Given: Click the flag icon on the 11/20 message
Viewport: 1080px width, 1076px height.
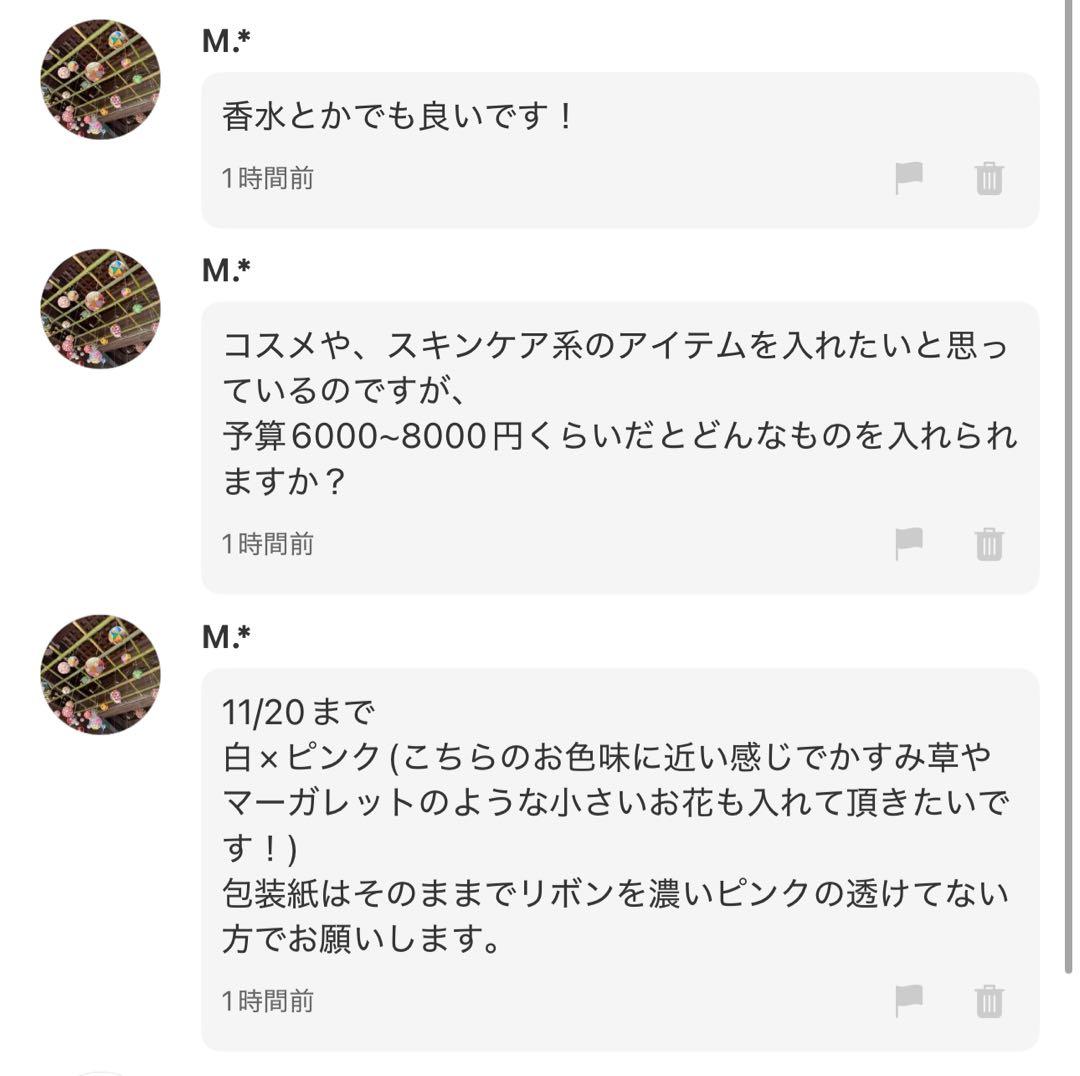Looking at the screenshot, I should click(x=906, y=1002).
